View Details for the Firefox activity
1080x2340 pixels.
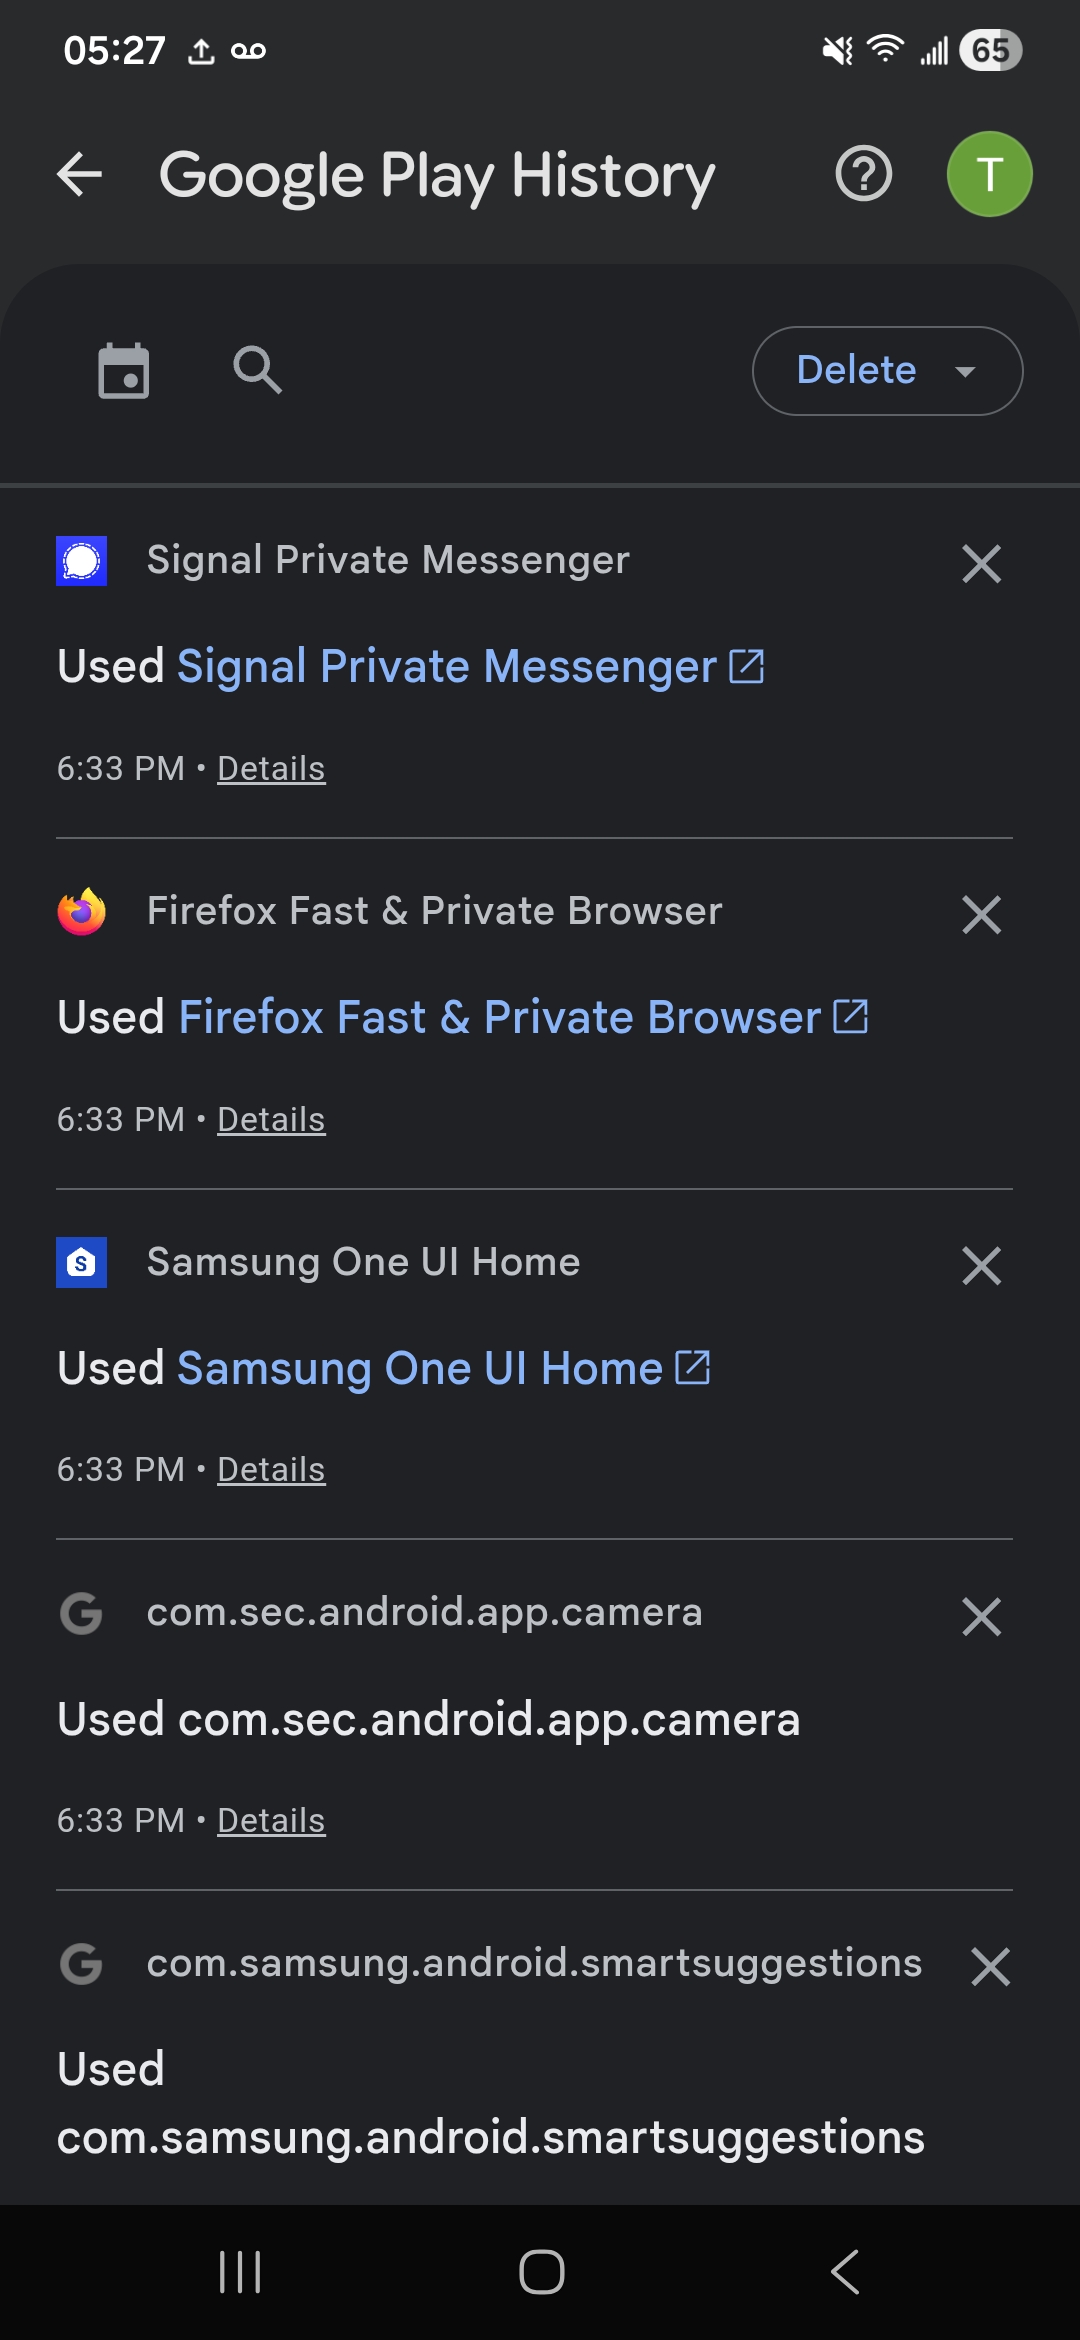(271, 1120)
